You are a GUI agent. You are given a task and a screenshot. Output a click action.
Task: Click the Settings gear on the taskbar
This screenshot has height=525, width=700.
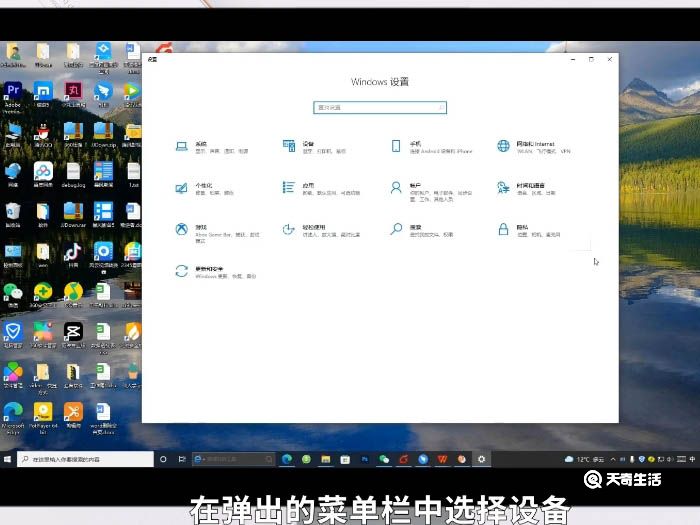coord(481,459)
